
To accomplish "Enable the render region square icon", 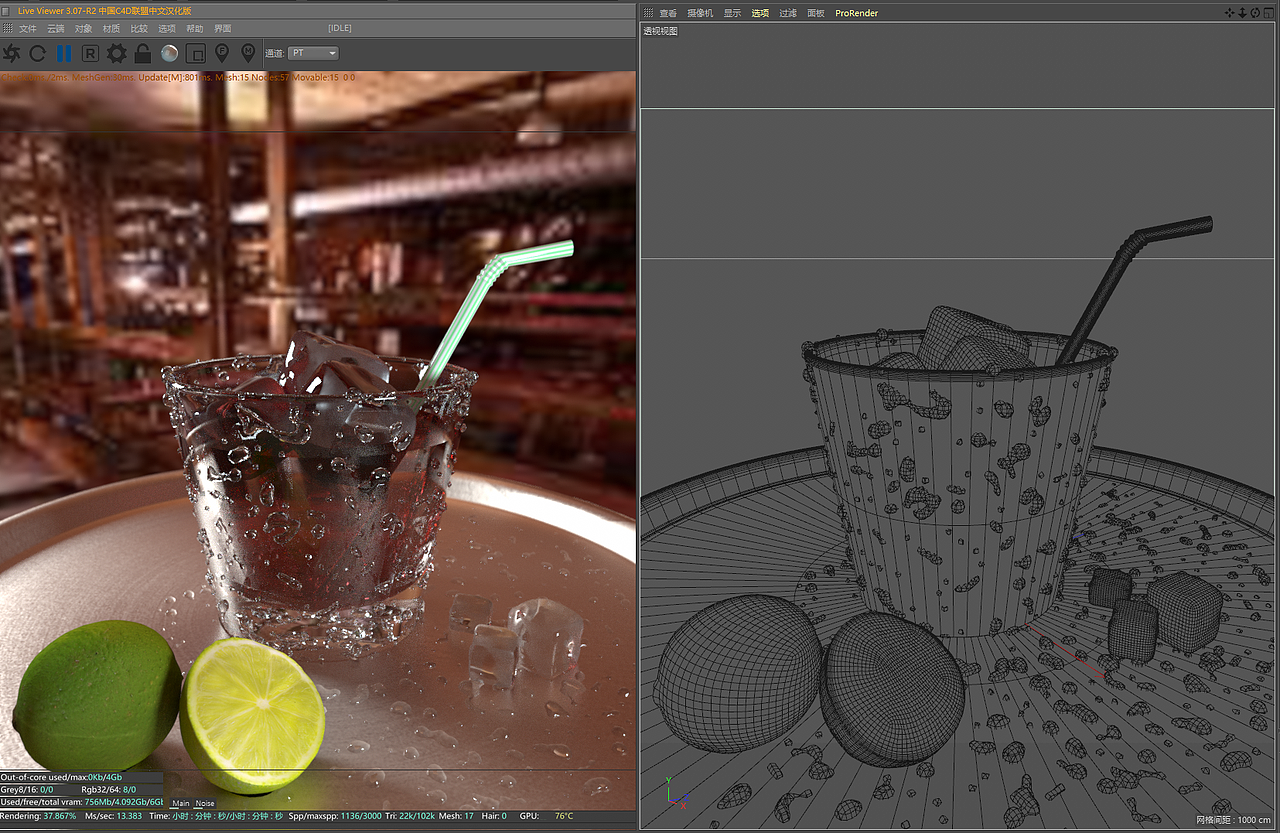I will point(196,53).
